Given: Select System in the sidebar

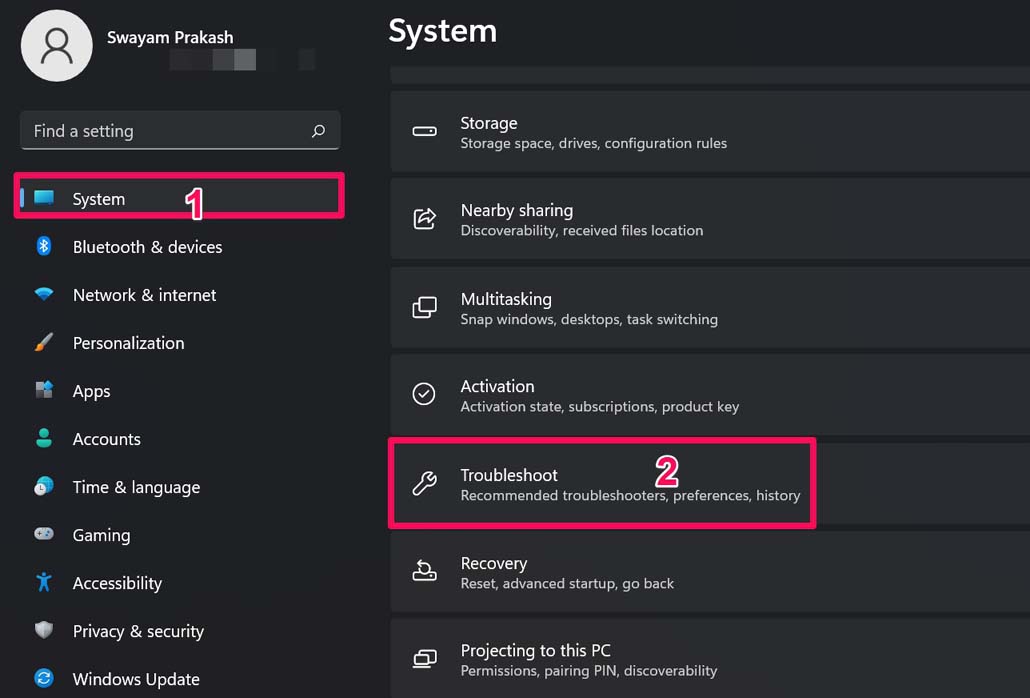Looking at the screenshot, I should pos(99,199).
